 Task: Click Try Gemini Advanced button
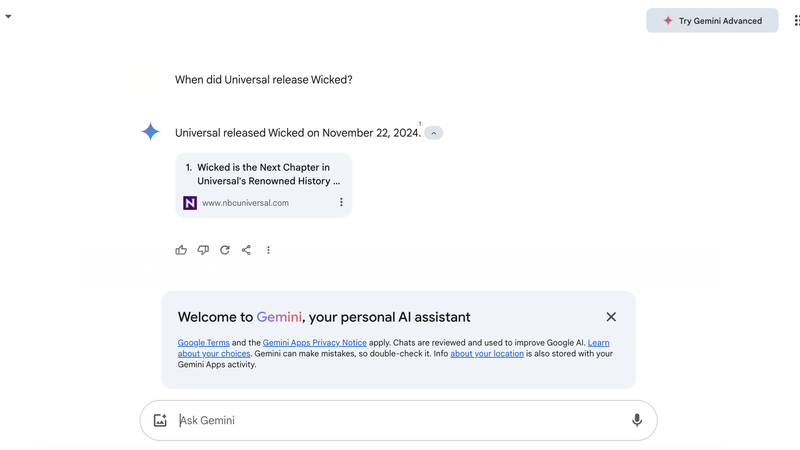(712, 20)
